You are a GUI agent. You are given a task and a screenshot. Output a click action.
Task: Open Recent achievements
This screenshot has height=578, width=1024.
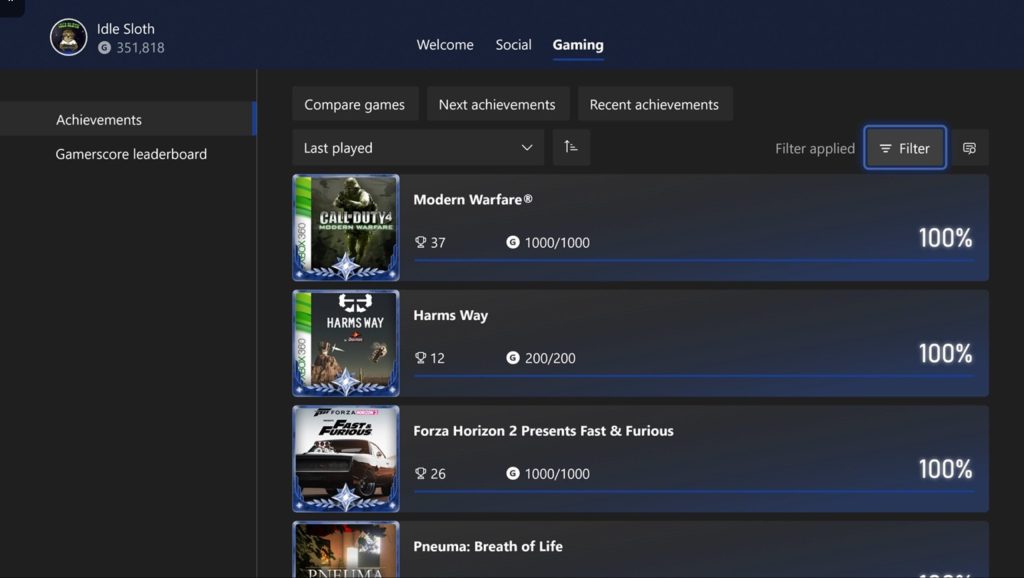654,104
